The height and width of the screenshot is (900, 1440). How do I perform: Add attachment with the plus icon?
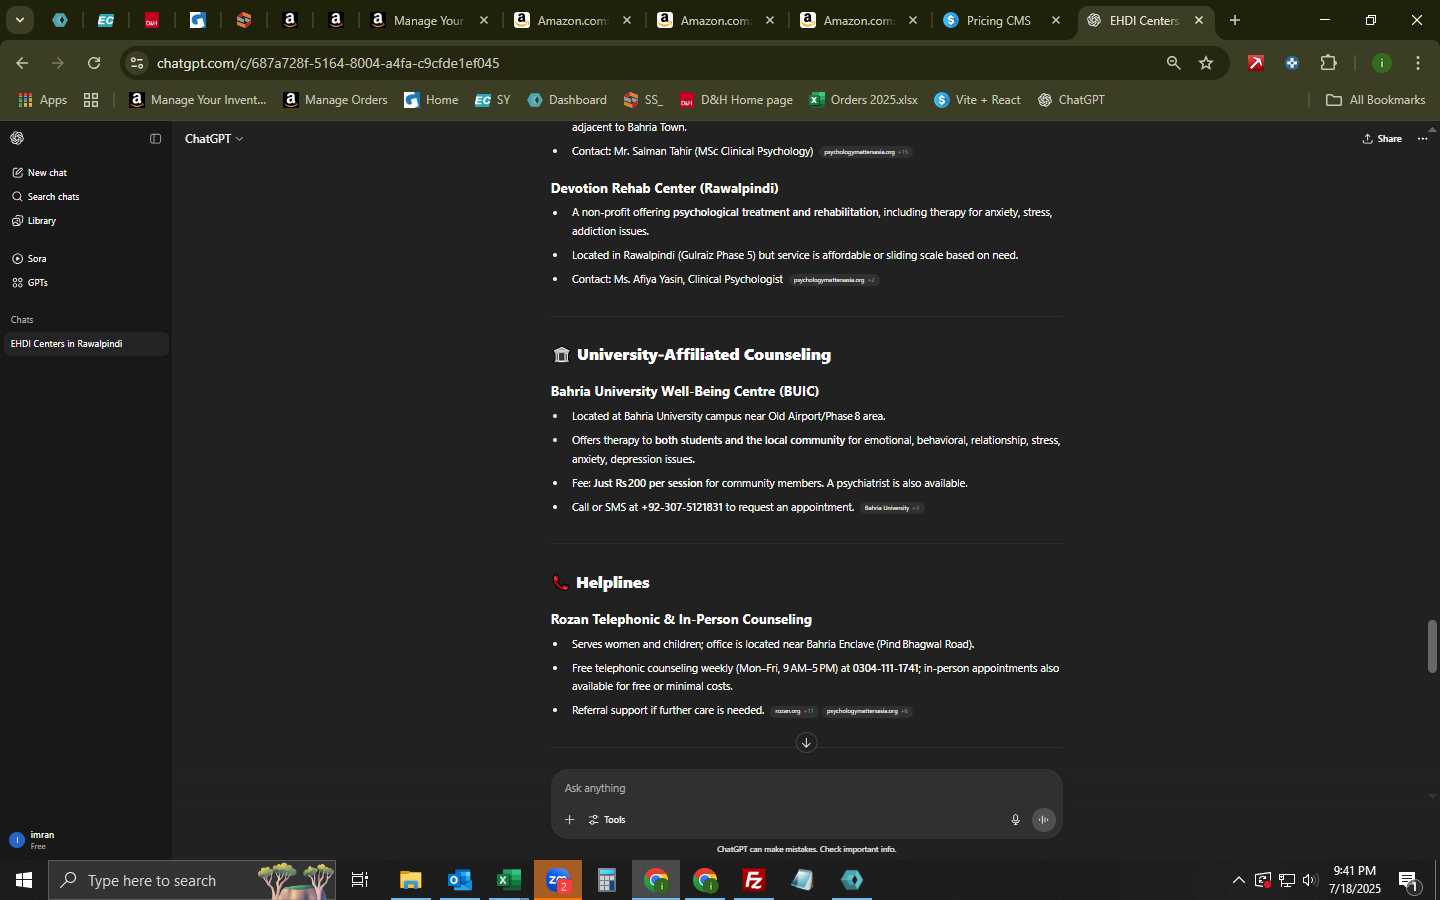coord(569,820)
